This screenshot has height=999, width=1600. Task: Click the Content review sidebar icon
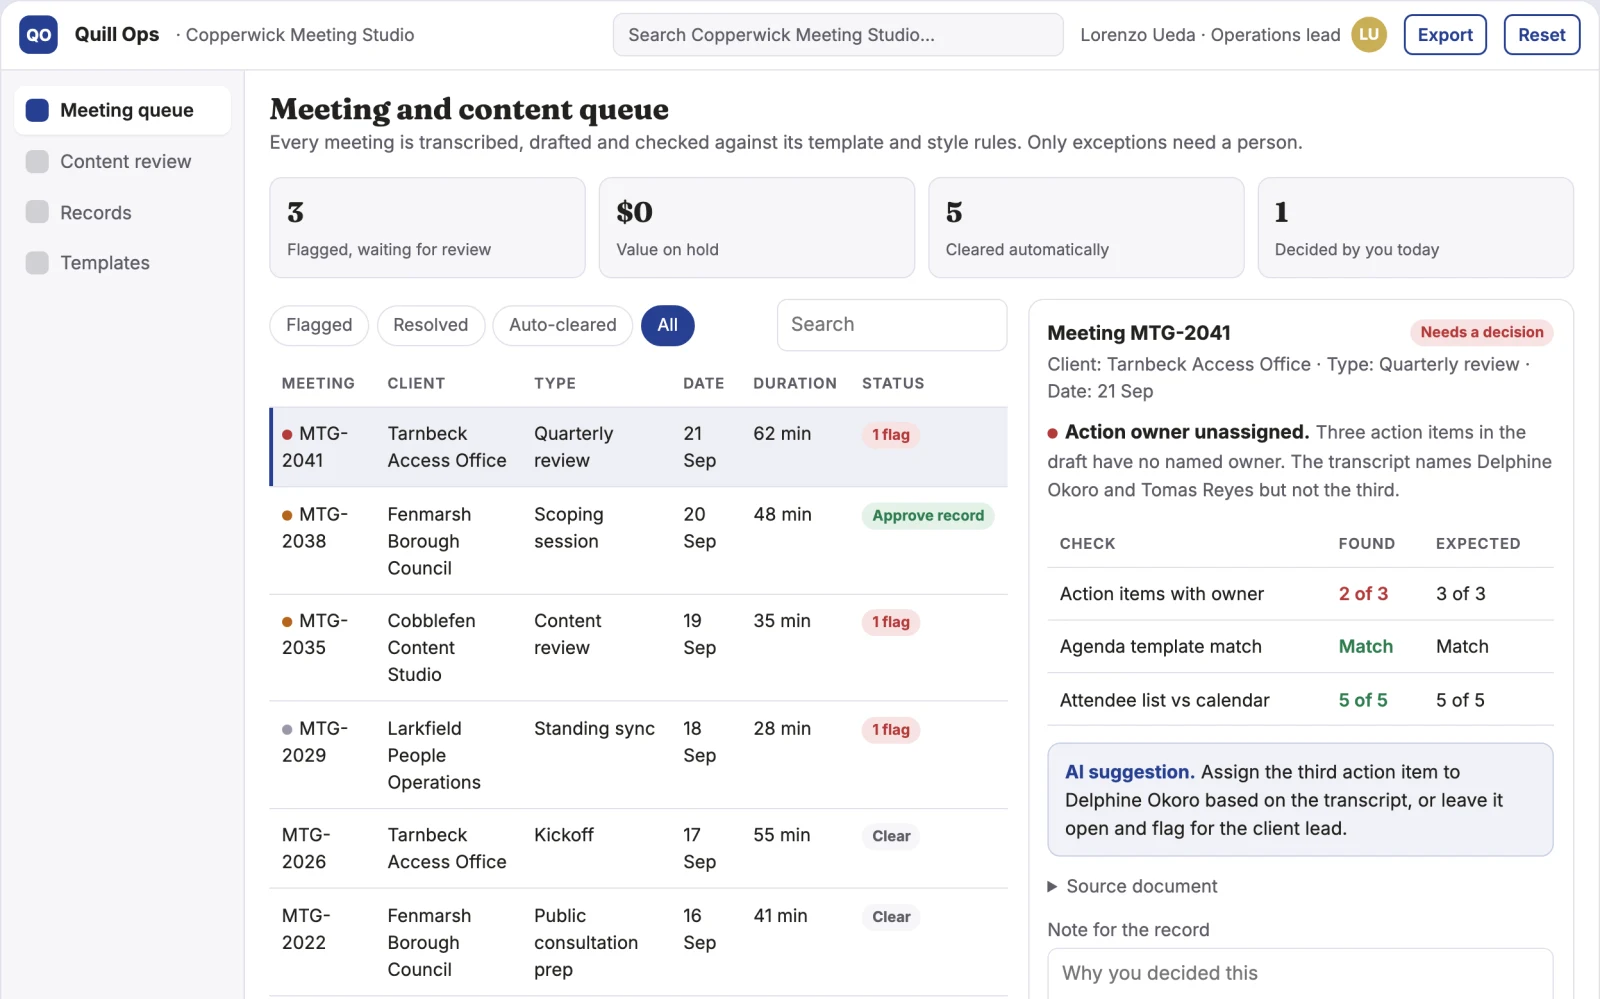[x=37, y=162]
